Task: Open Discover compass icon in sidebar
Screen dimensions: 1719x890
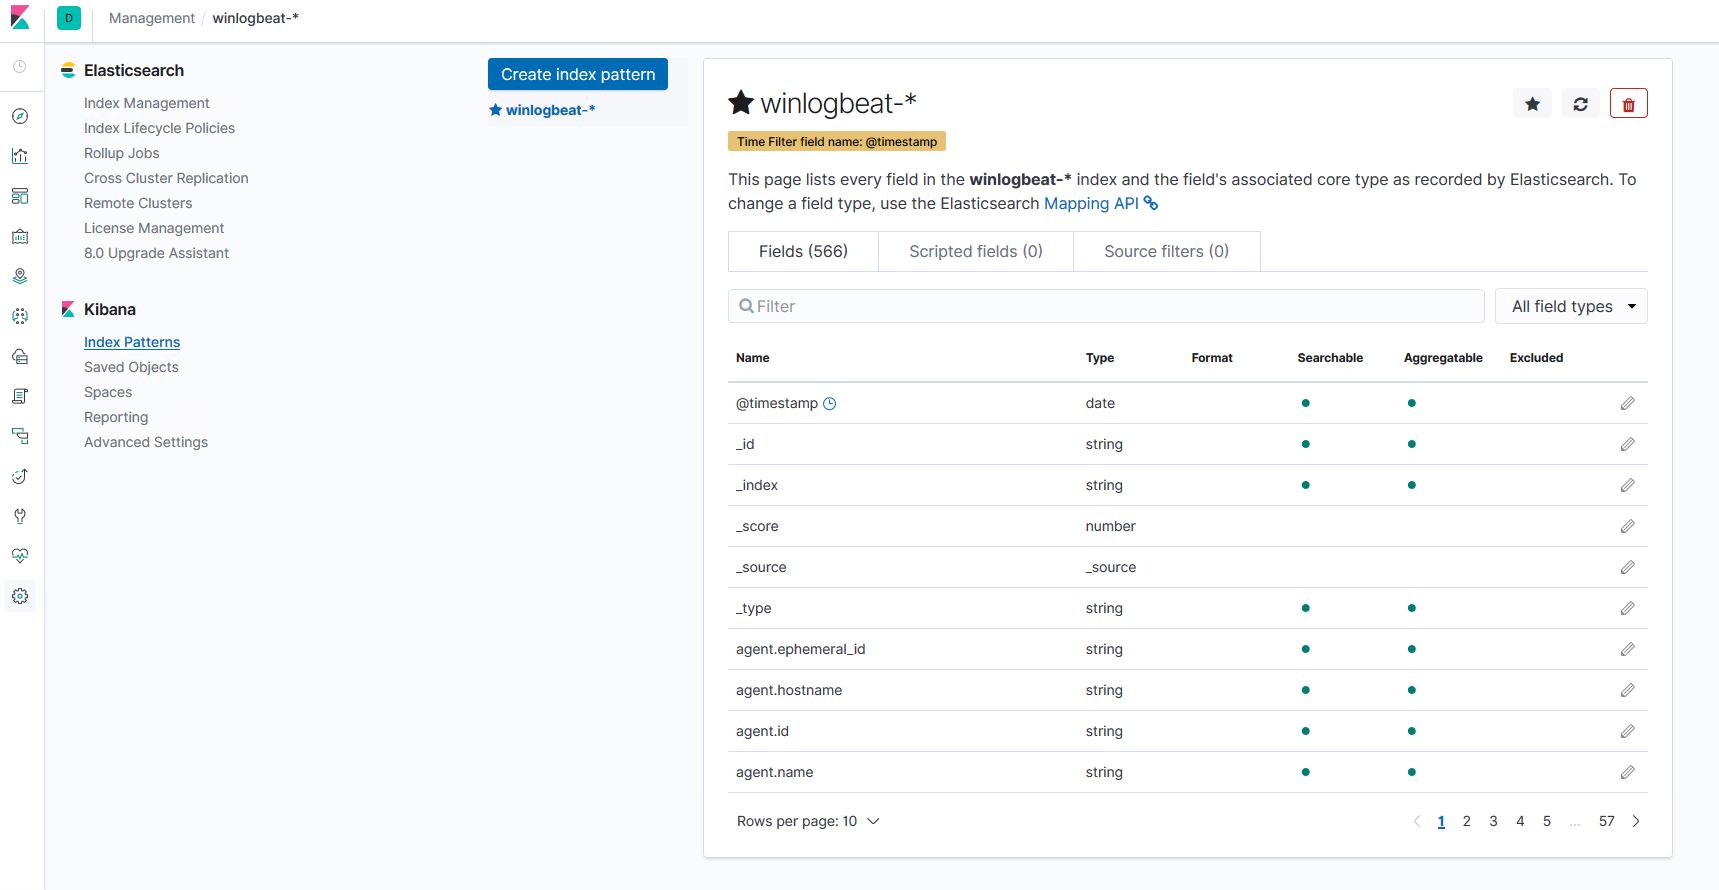Action: [20, 116]
